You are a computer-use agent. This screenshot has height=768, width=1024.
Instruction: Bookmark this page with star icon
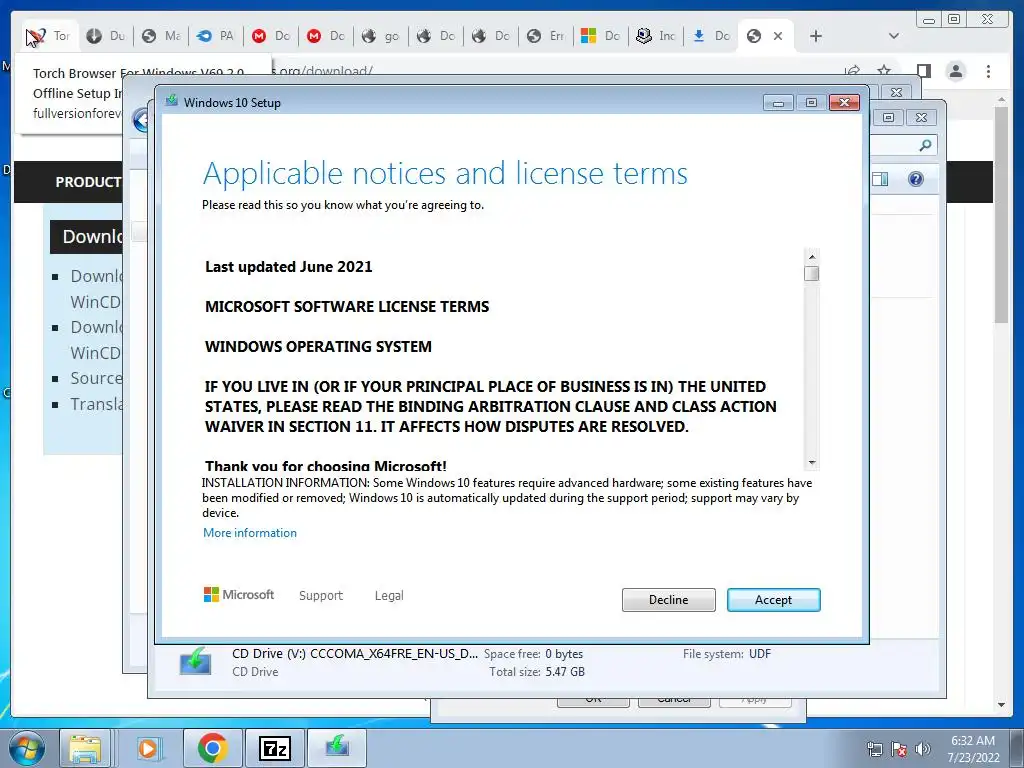(884, 71)
